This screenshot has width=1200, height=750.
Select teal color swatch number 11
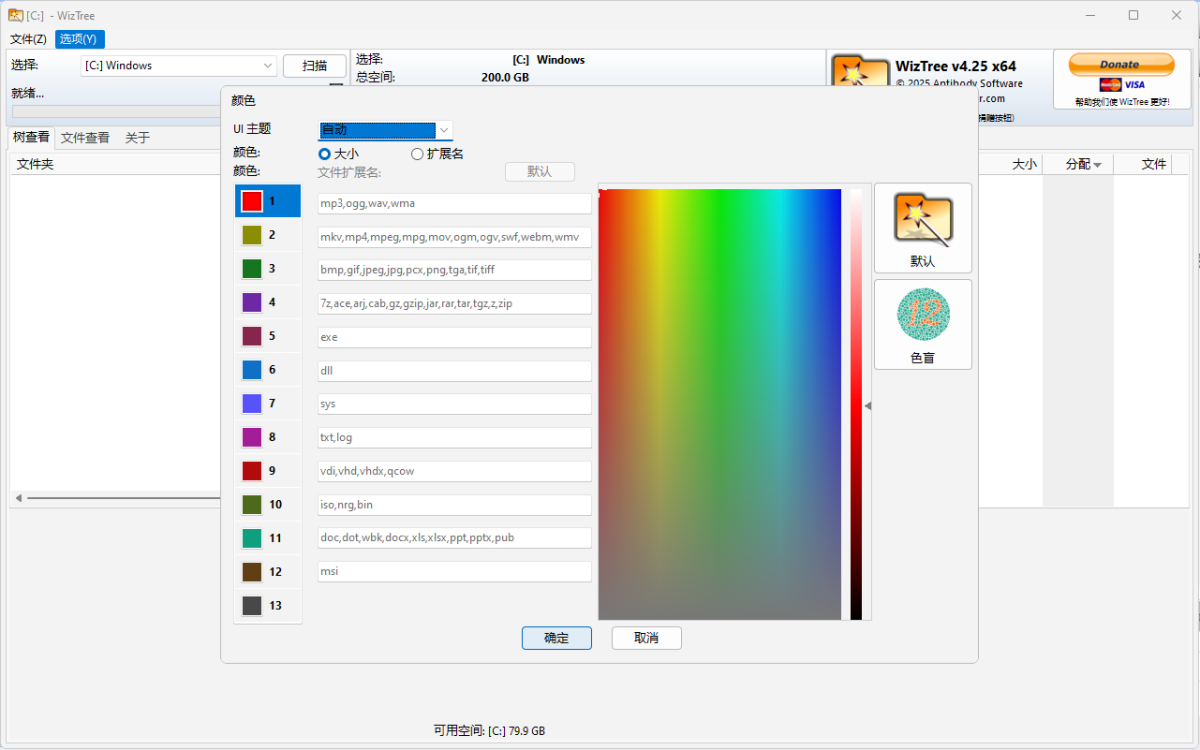(252, 538)
